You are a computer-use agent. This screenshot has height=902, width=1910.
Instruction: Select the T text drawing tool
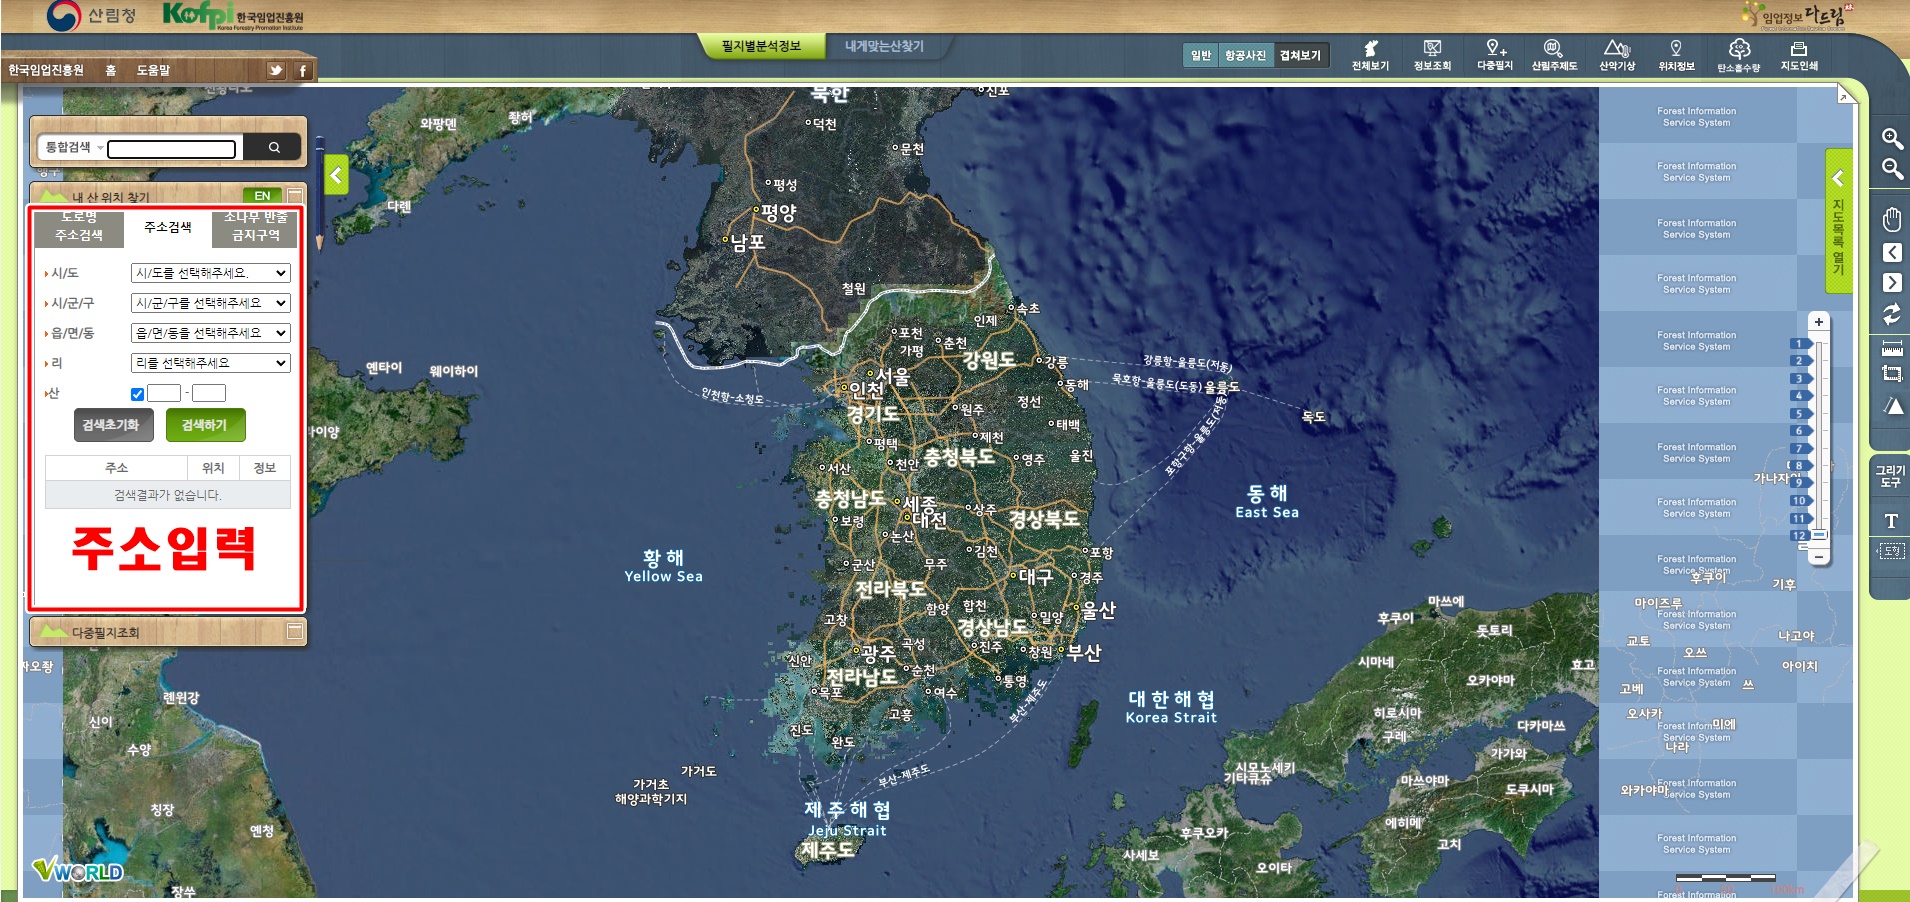click(1891, 520)
